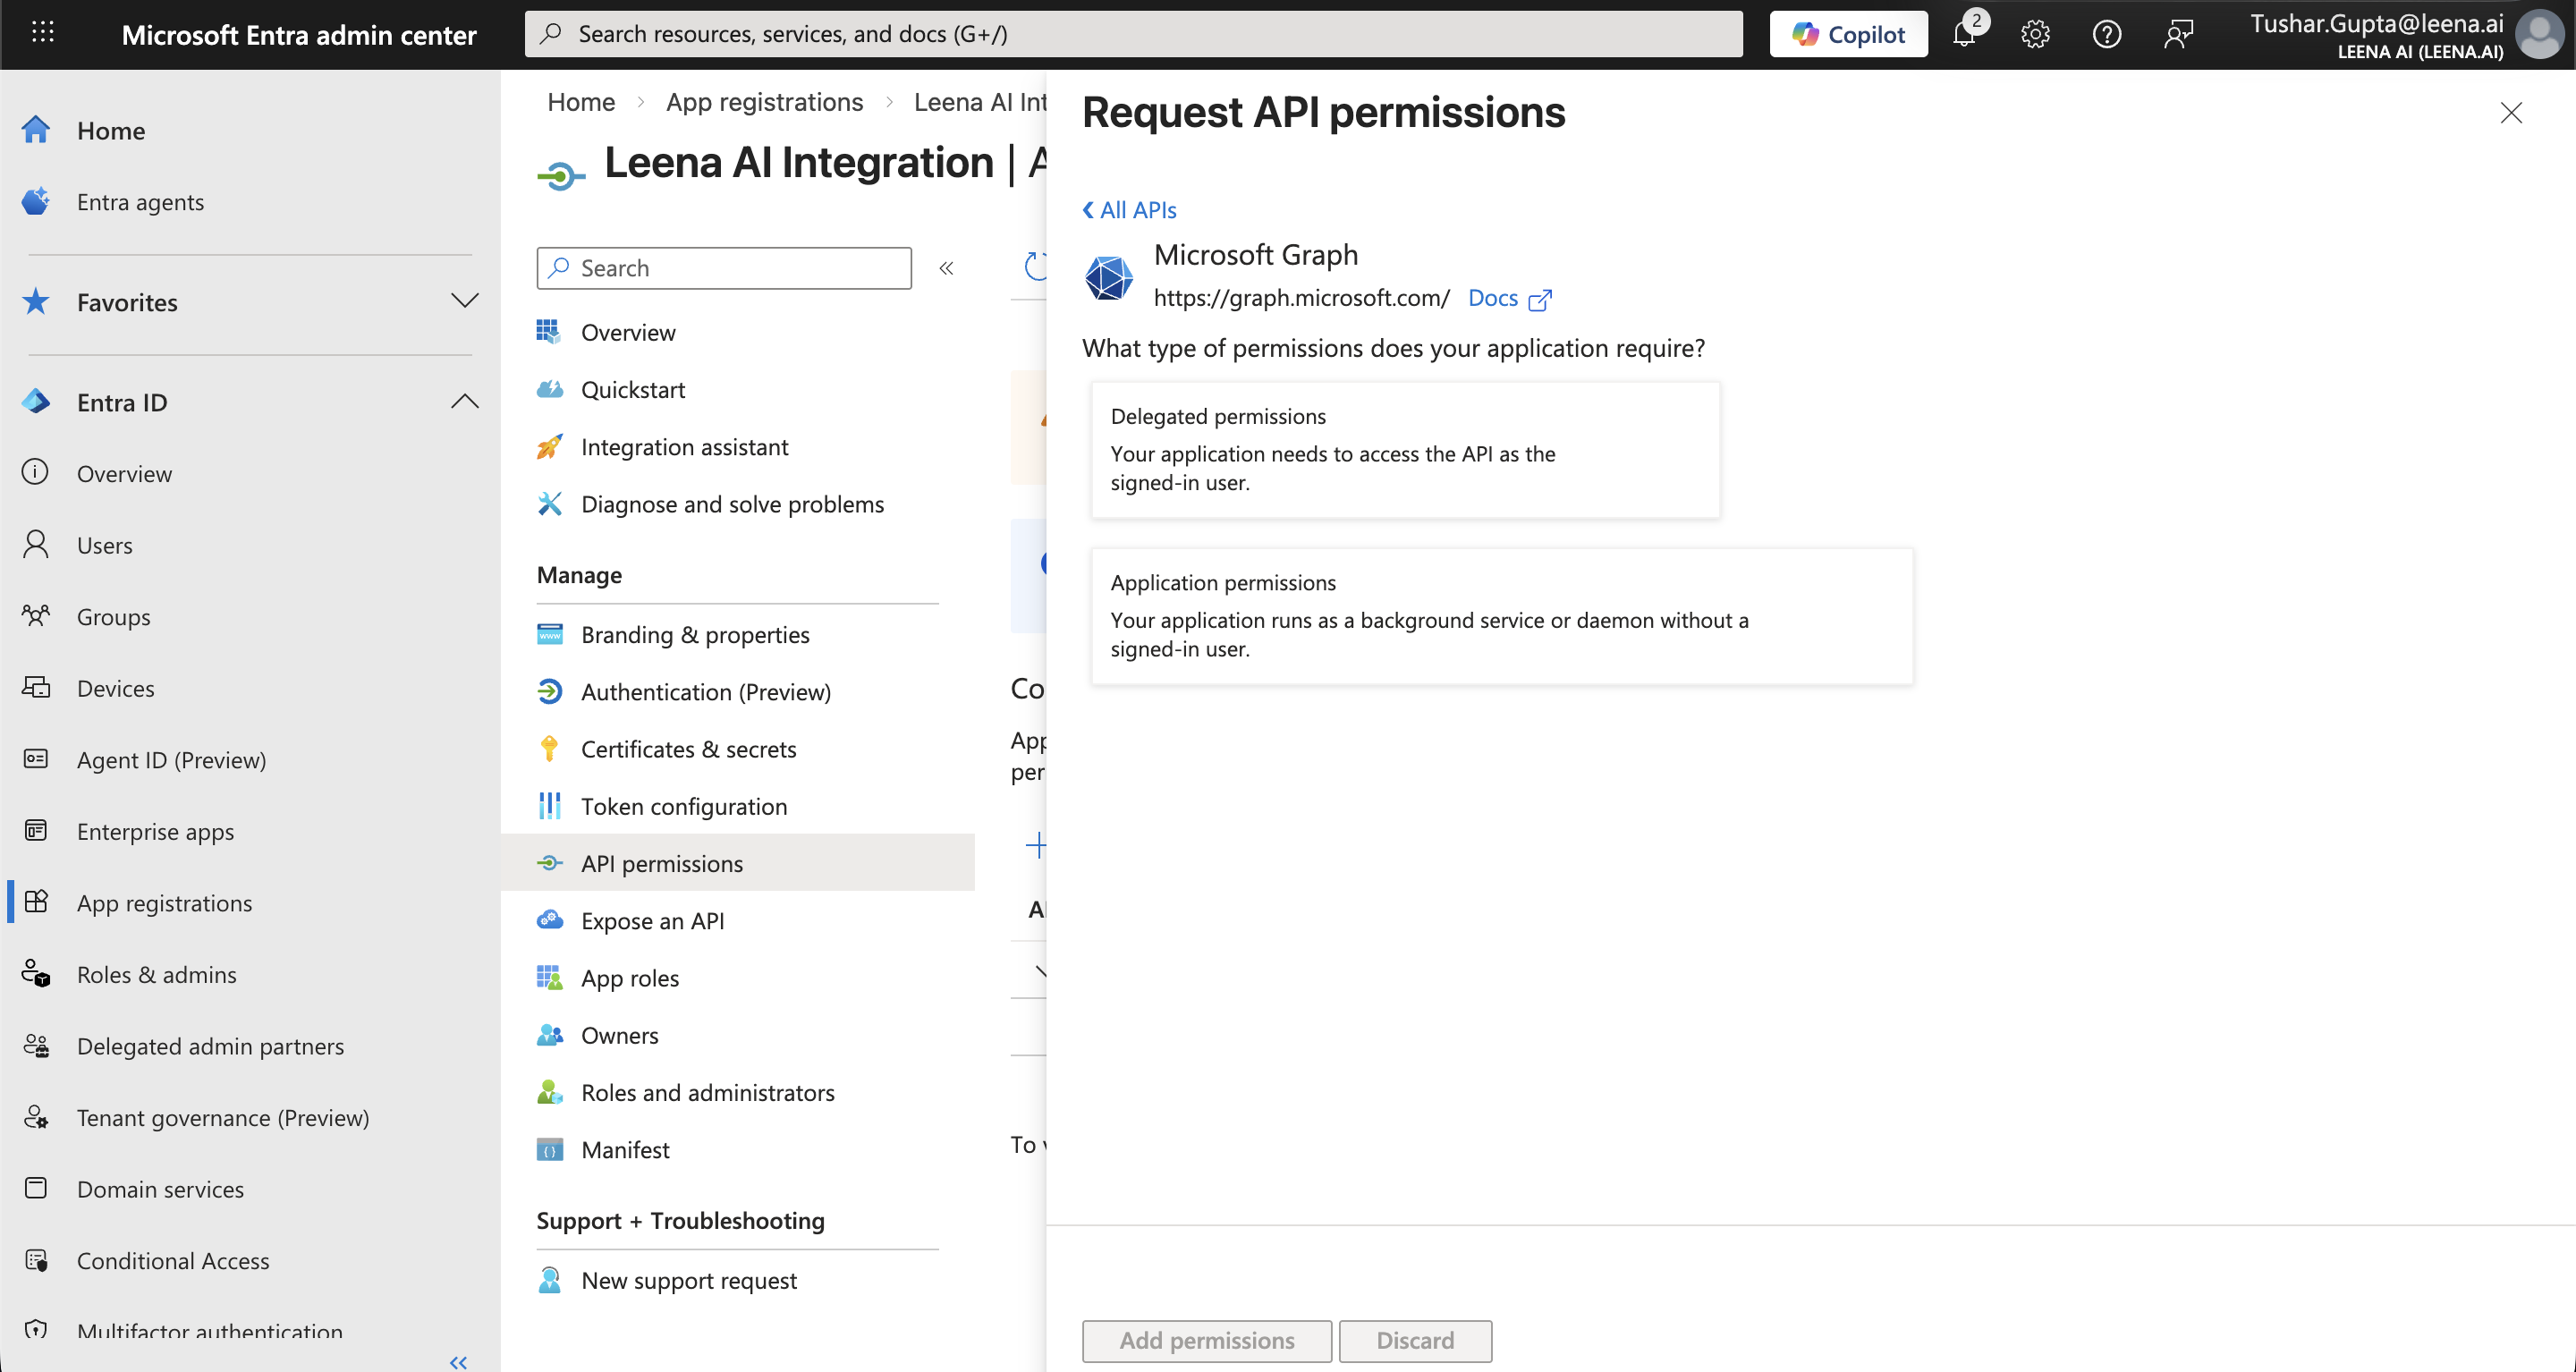
Task: Collapse the left navigation sidebar
Action: coord(458,1361)
